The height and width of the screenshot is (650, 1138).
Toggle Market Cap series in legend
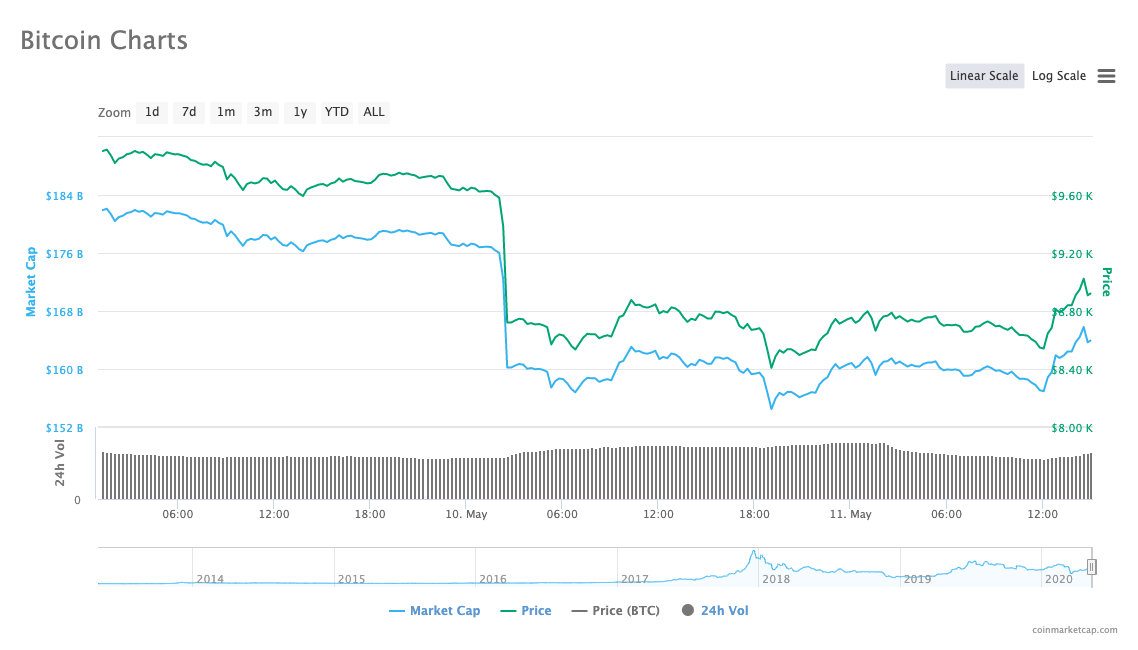point(435,611)
